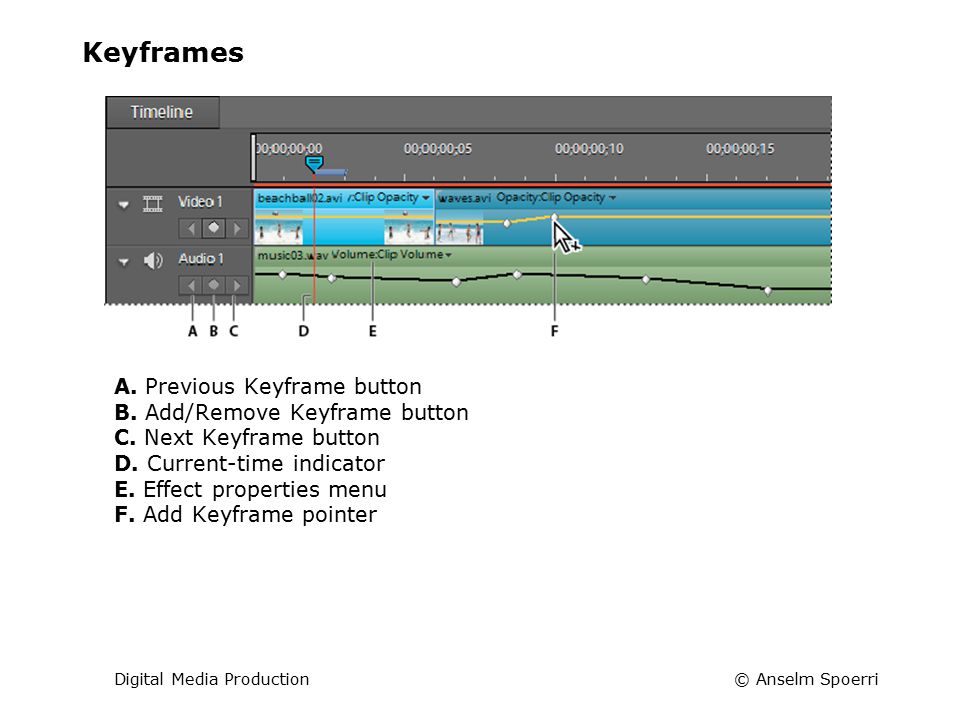Click the 00;00;00;15 mark on time ruler
The width and height of the screenshot is (960, 720).
click(x=740, y=149)
